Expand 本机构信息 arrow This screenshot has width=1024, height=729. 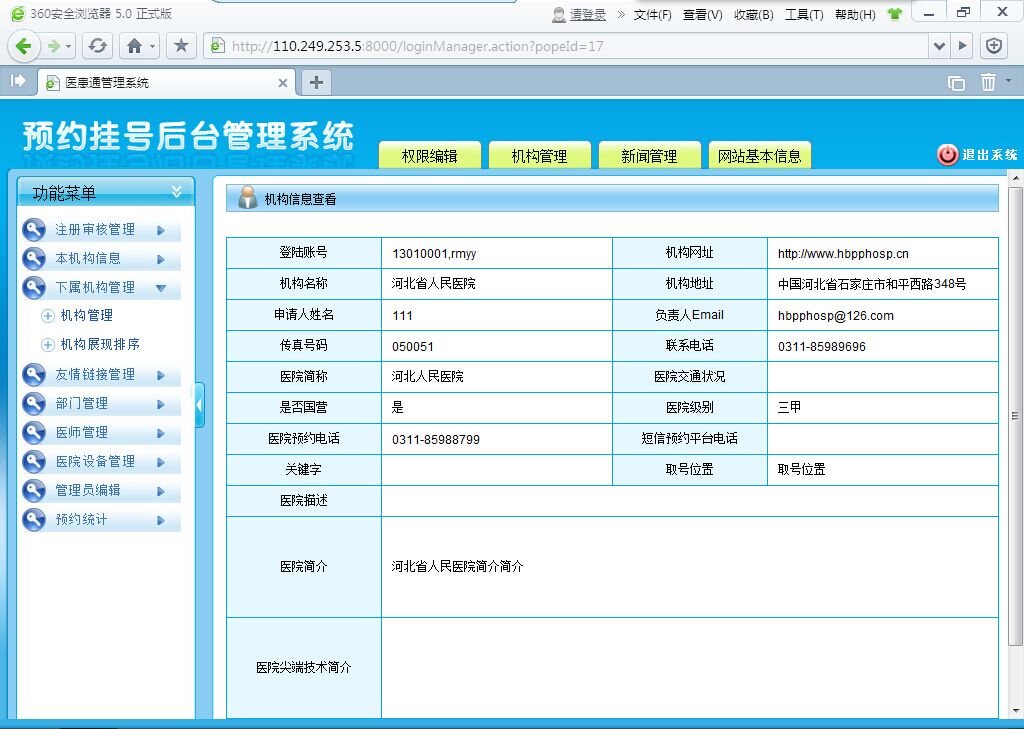pos(161,259)
